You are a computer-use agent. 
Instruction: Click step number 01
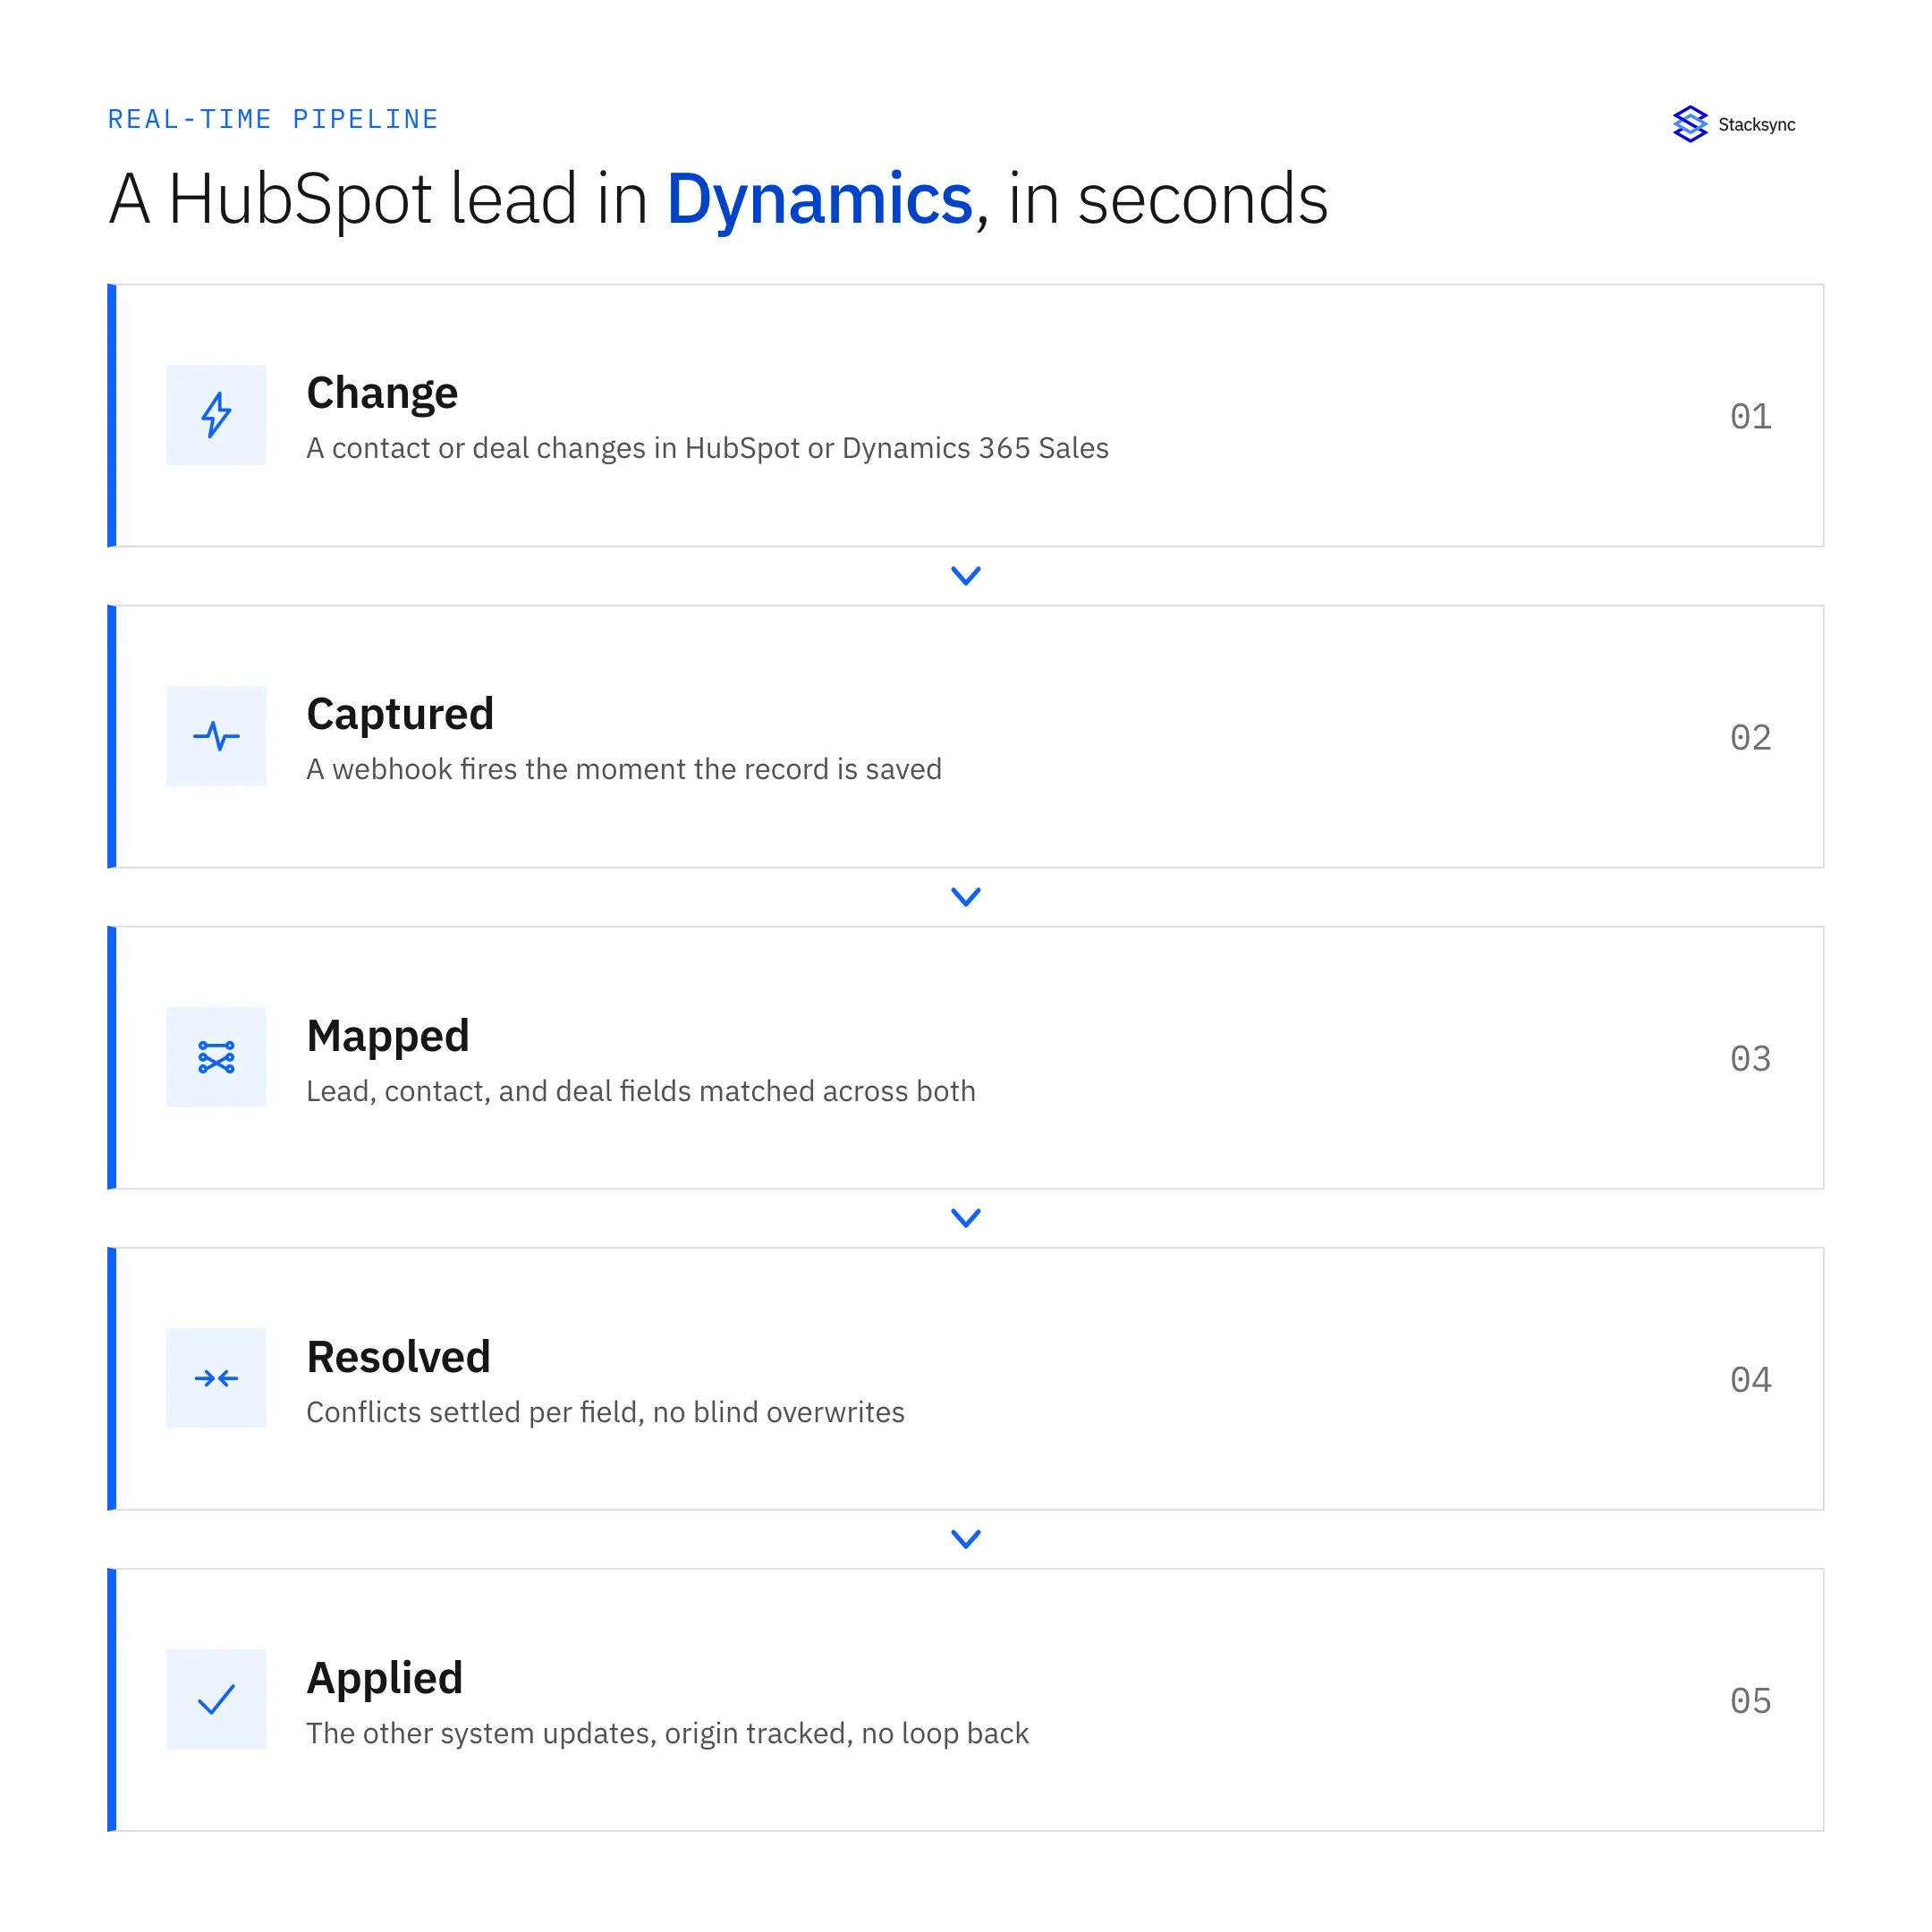coord(1751,416)
